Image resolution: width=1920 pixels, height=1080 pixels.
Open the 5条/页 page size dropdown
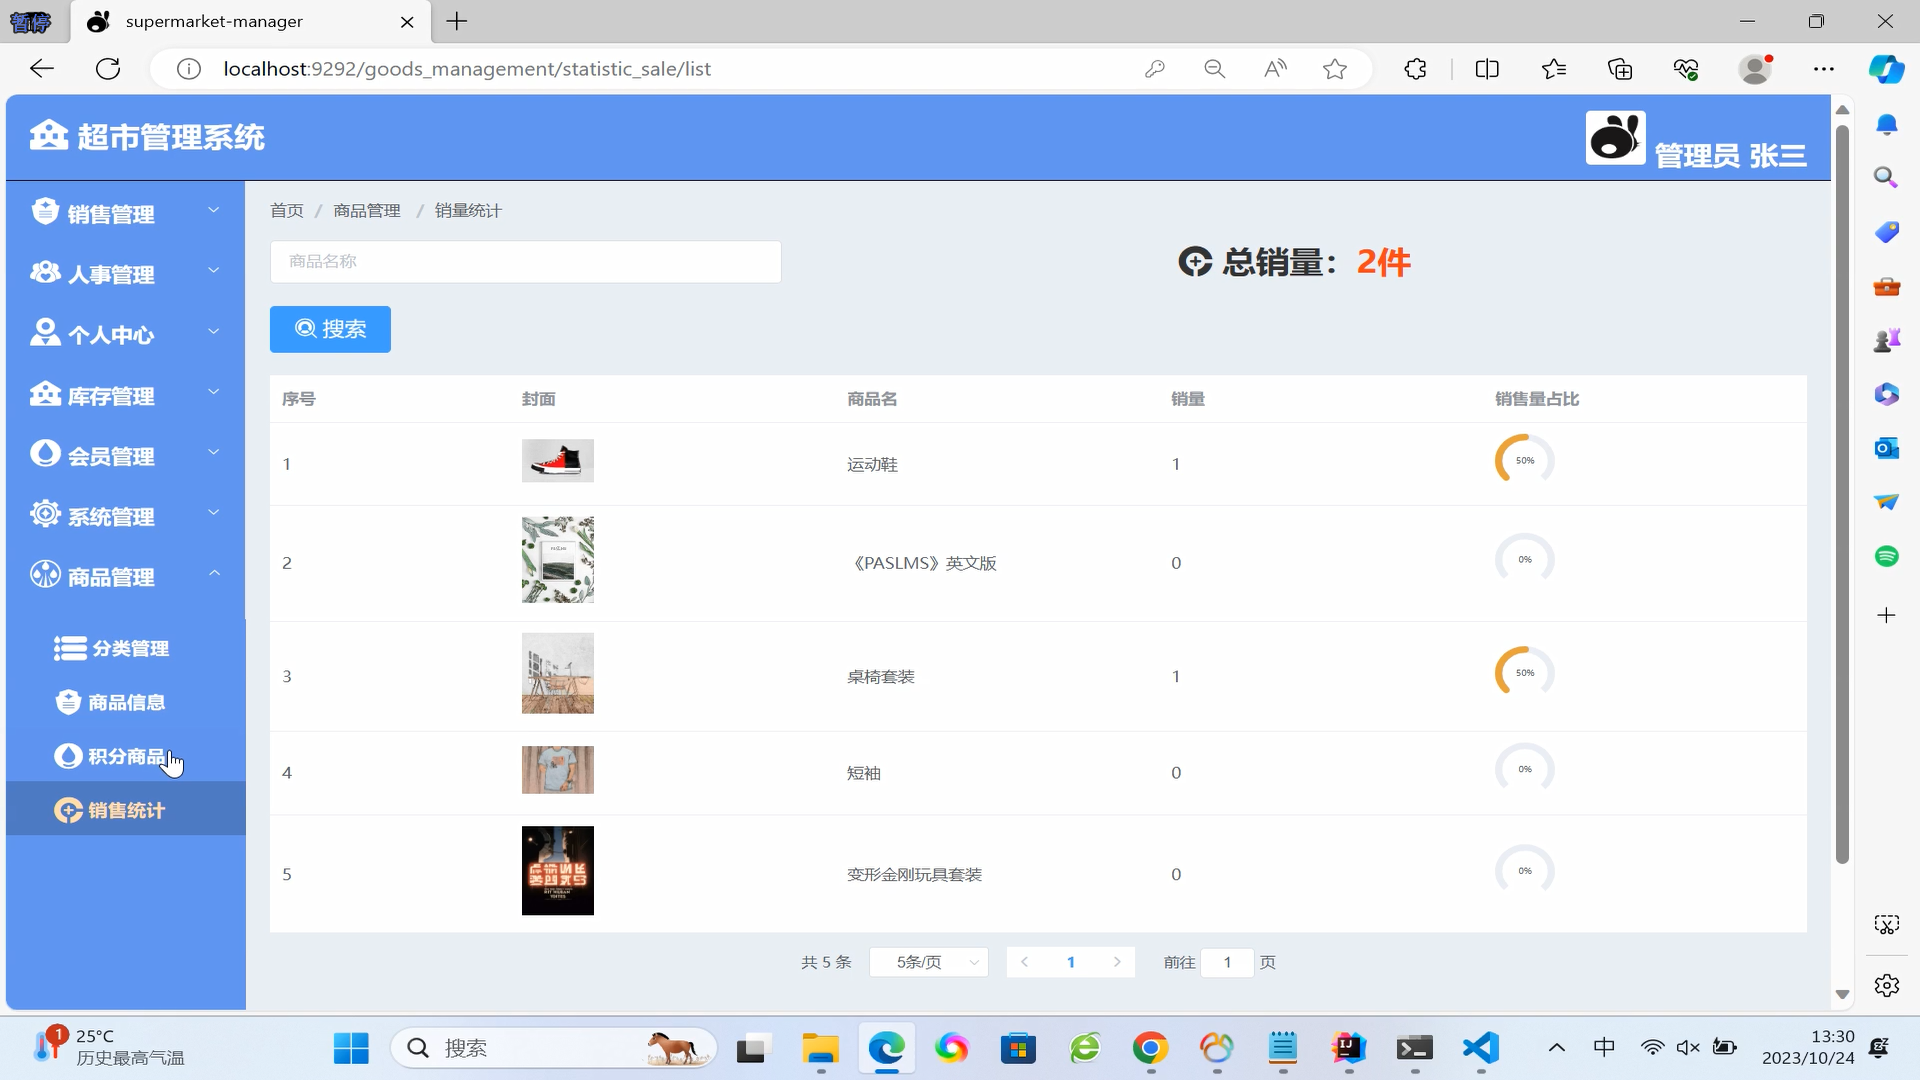coord(928,961)
